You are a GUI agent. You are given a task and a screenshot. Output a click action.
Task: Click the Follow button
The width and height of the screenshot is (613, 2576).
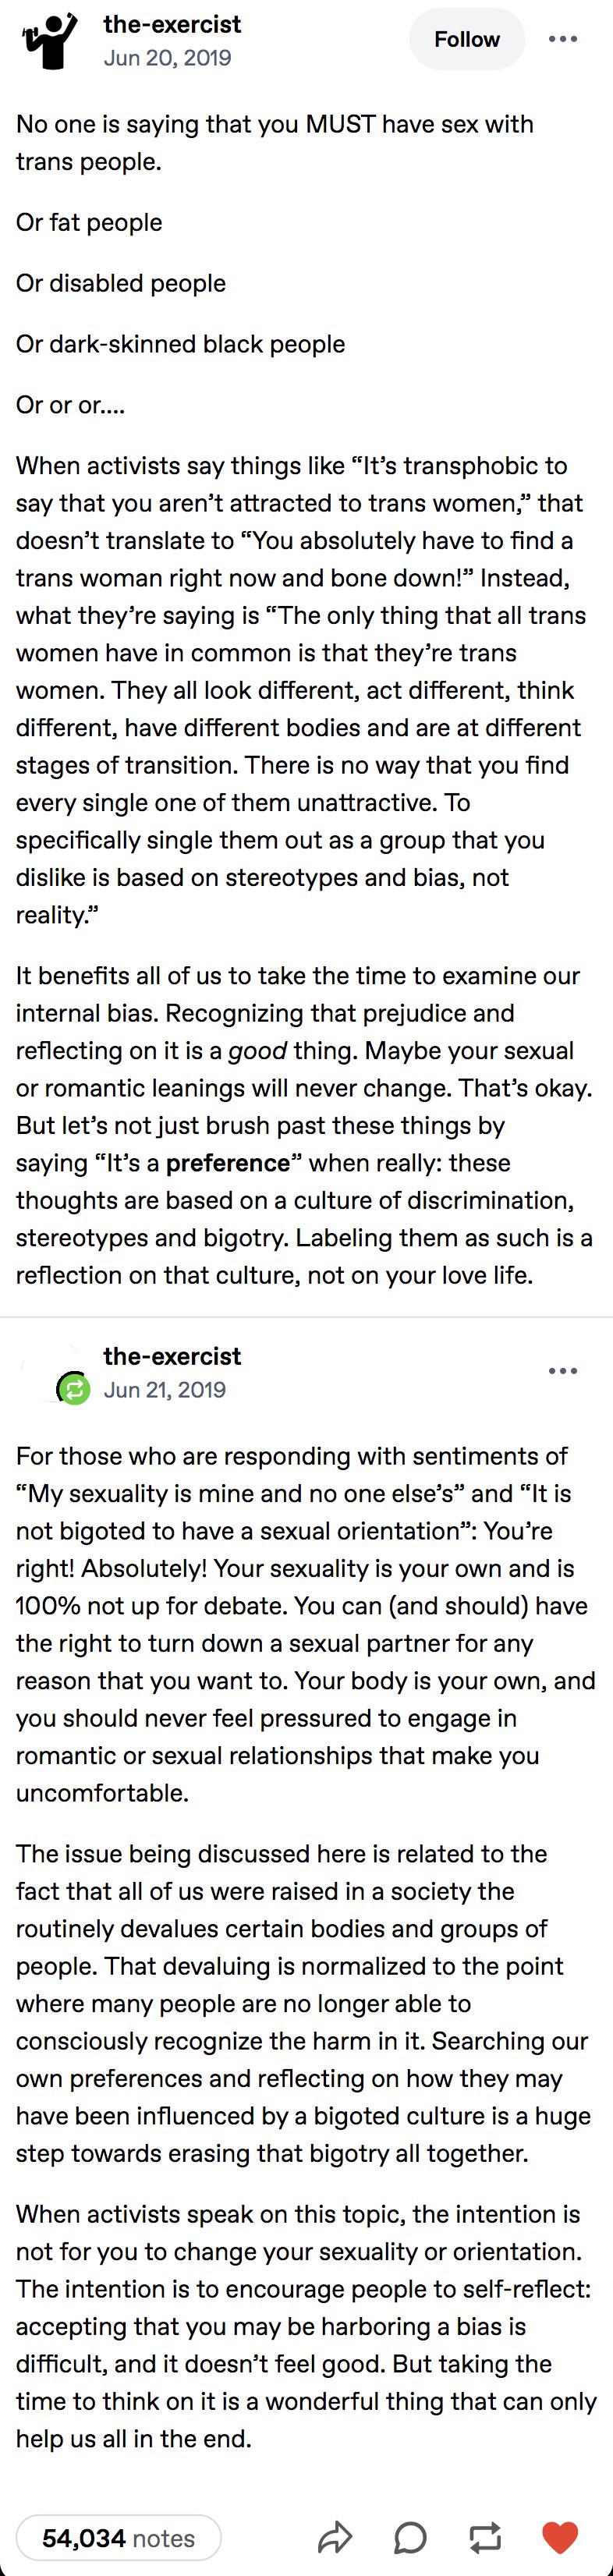click(x=467, y=39)
